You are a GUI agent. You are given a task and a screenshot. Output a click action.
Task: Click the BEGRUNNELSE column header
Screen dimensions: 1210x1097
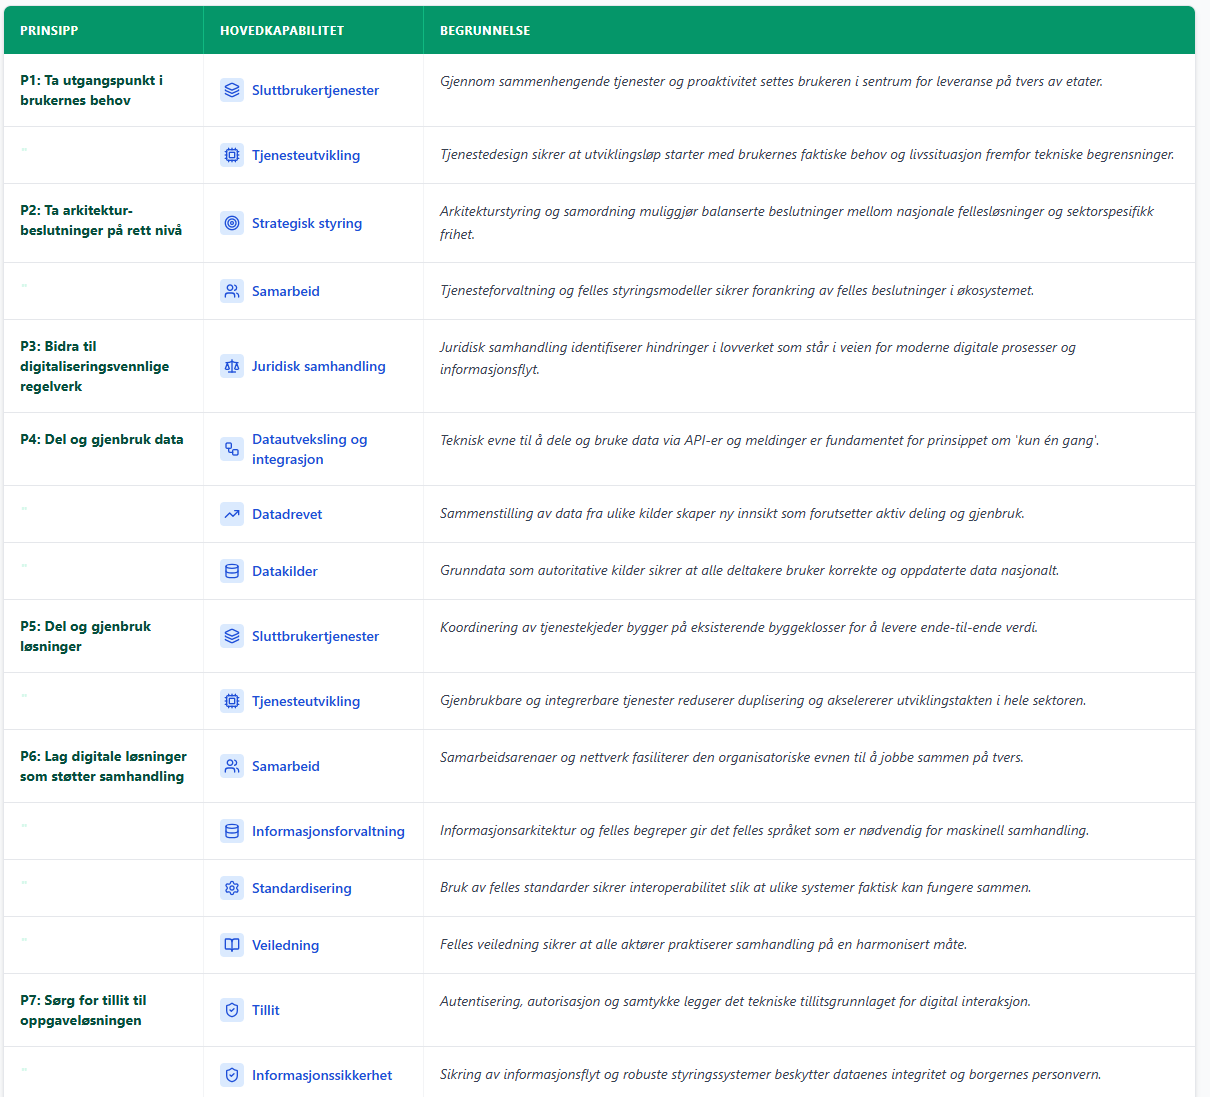[485, 31]
